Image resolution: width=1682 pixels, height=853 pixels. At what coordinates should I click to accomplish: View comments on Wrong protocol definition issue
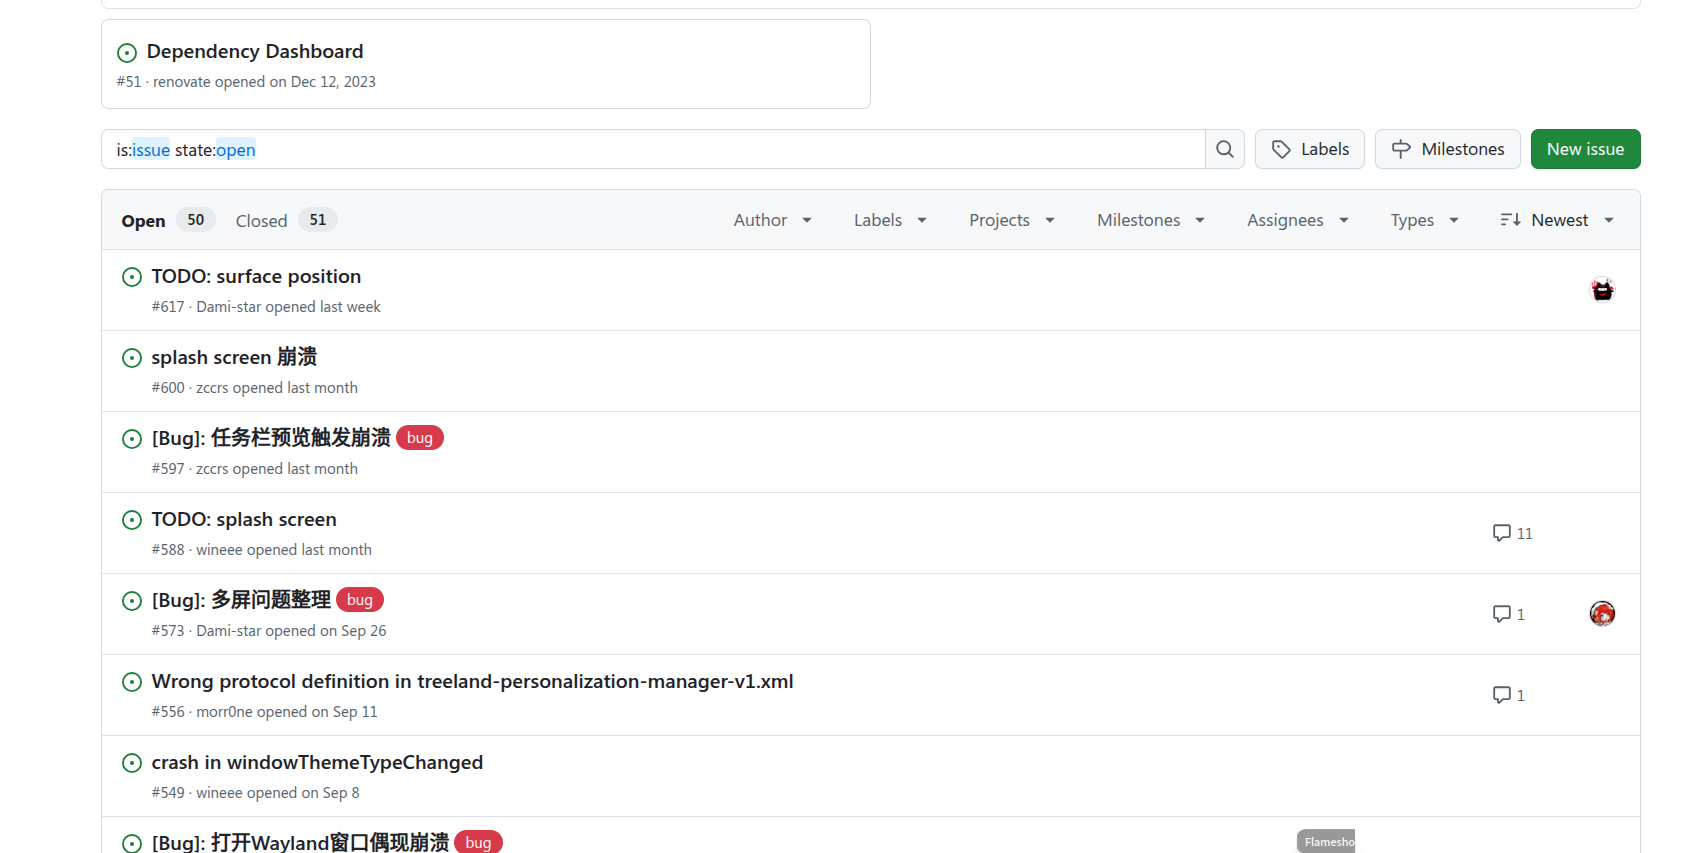tap(1509, 695)
